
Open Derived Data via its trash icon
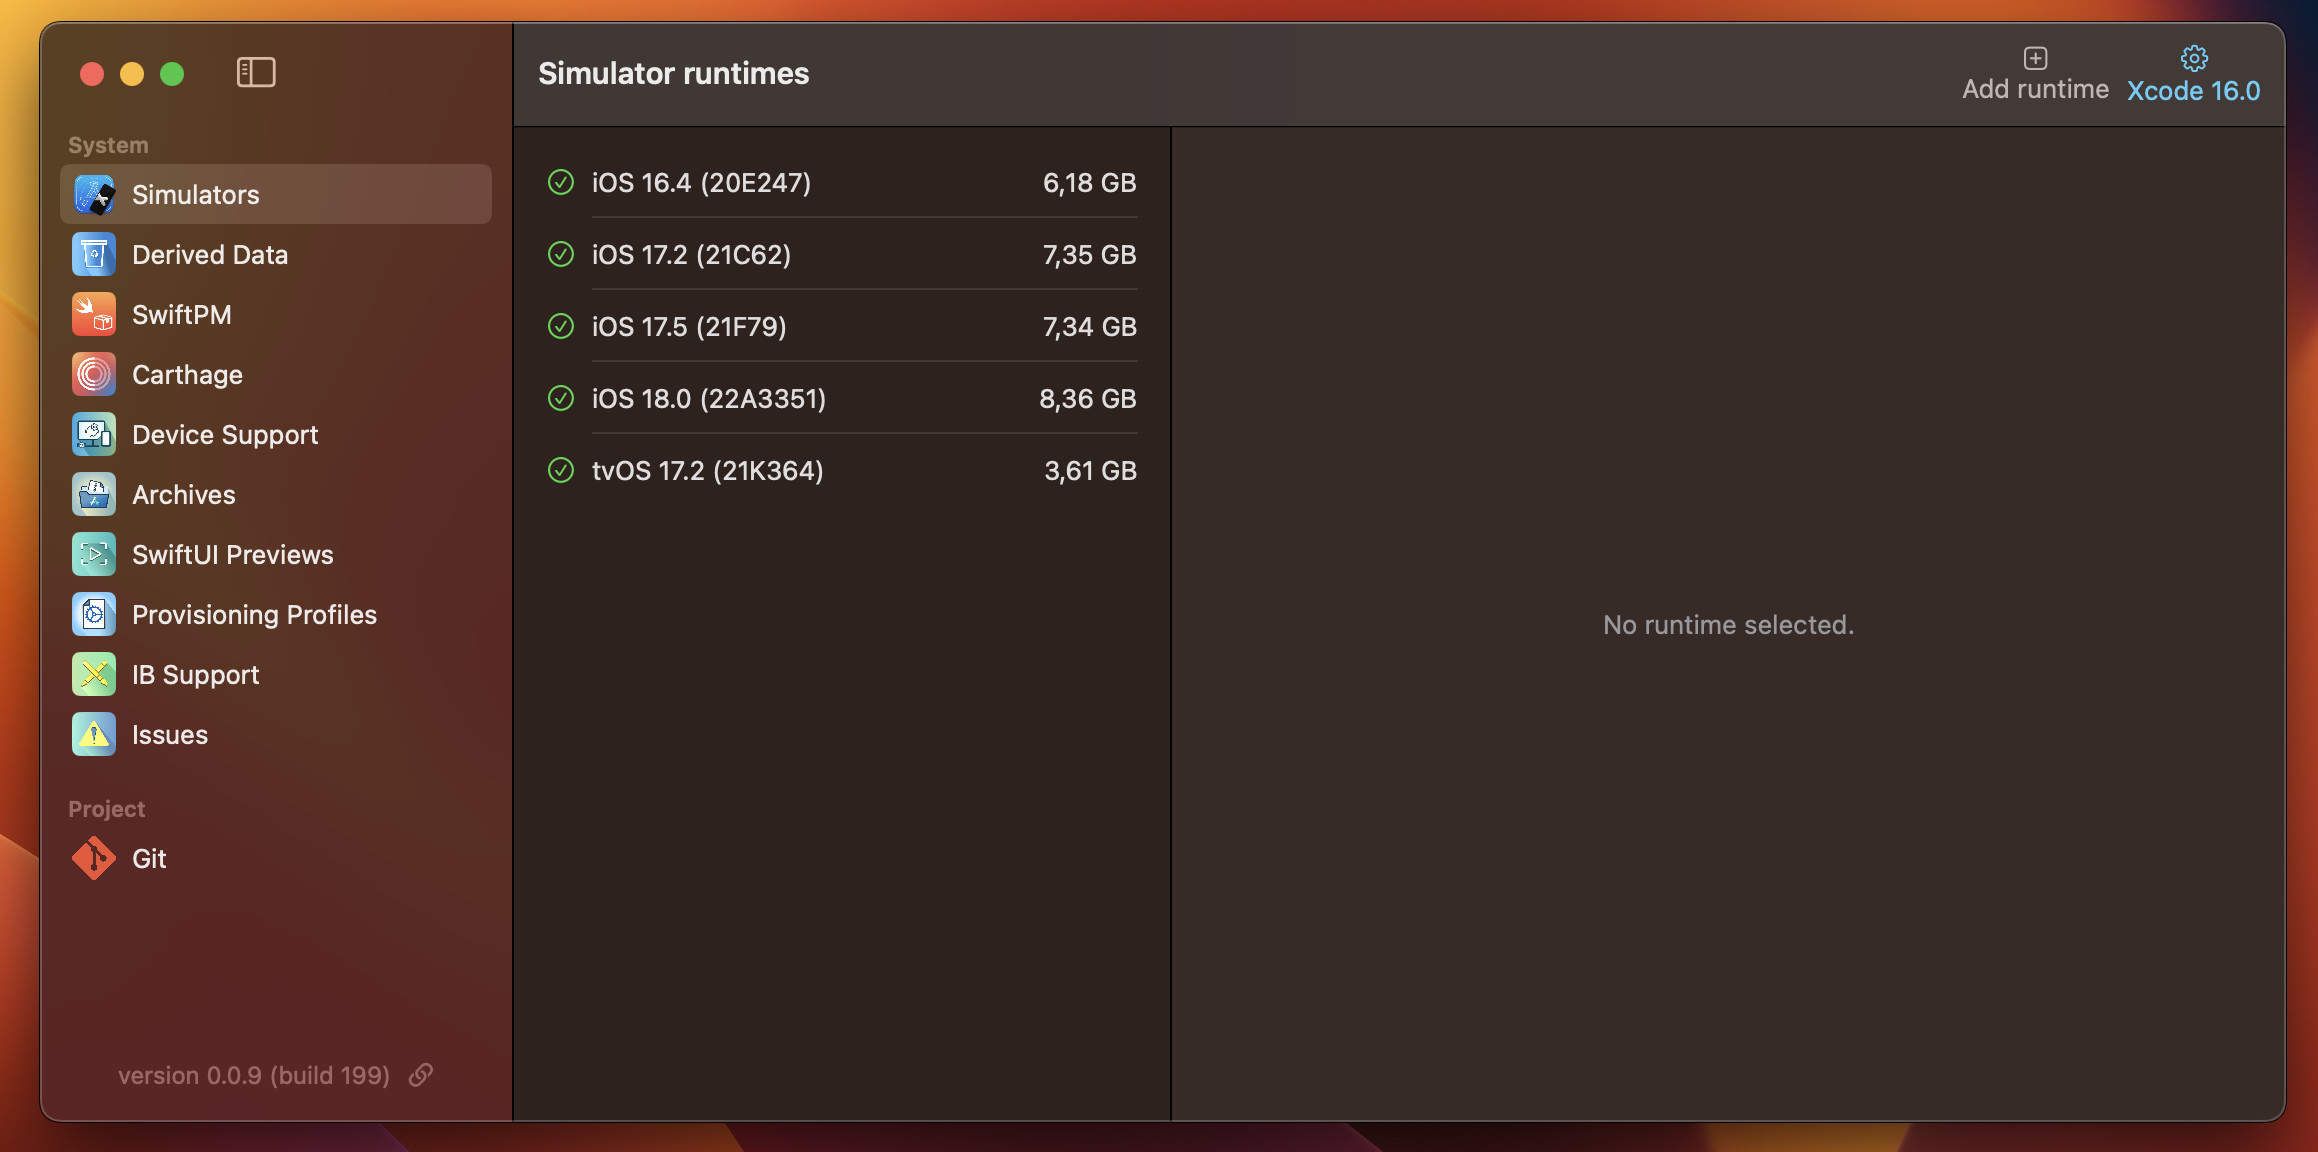click(94, 255)
